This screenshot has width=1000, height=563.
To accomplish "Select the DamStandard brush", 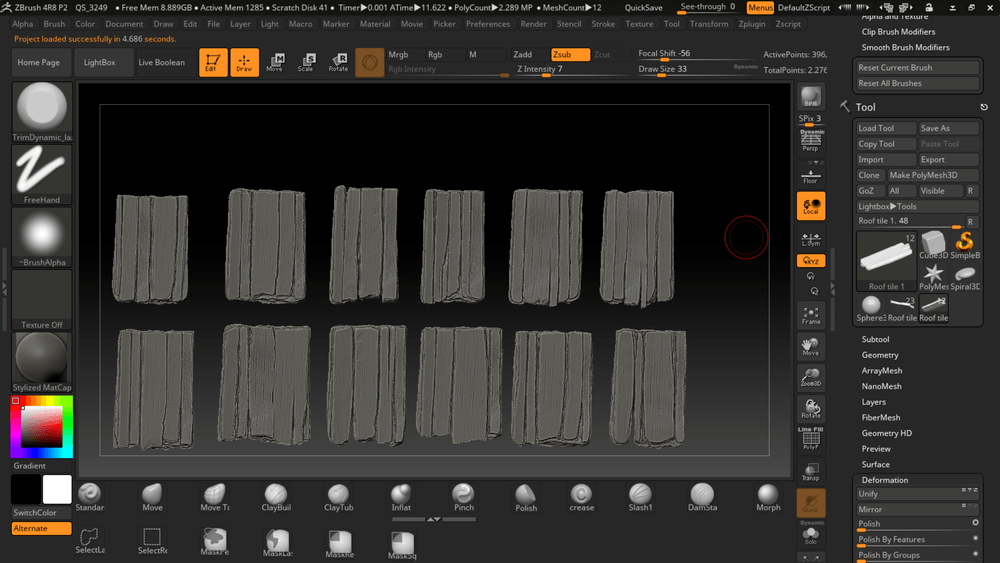I will click(702, 496).
